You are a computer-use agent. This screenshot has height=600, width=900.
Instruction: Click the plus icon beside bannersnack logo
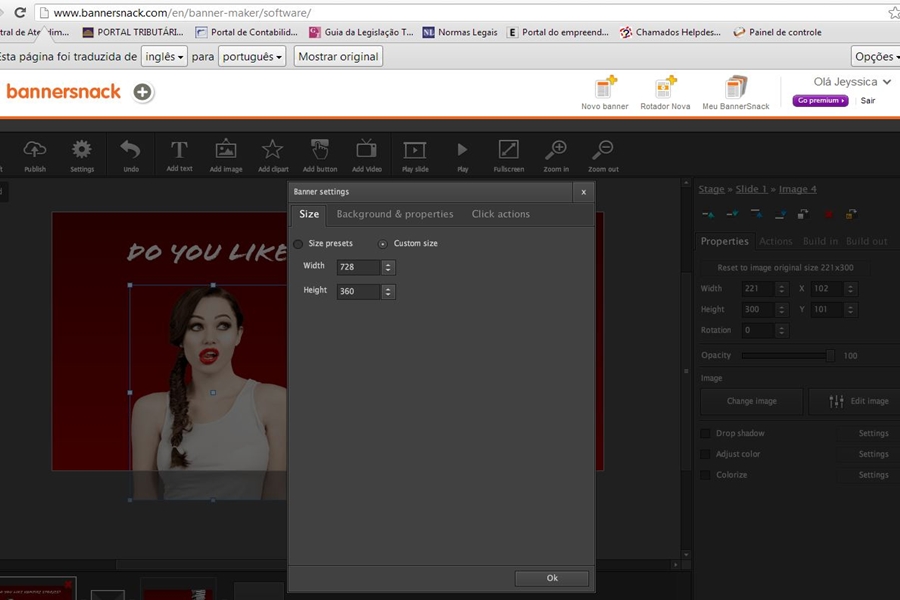pos(142,92)
